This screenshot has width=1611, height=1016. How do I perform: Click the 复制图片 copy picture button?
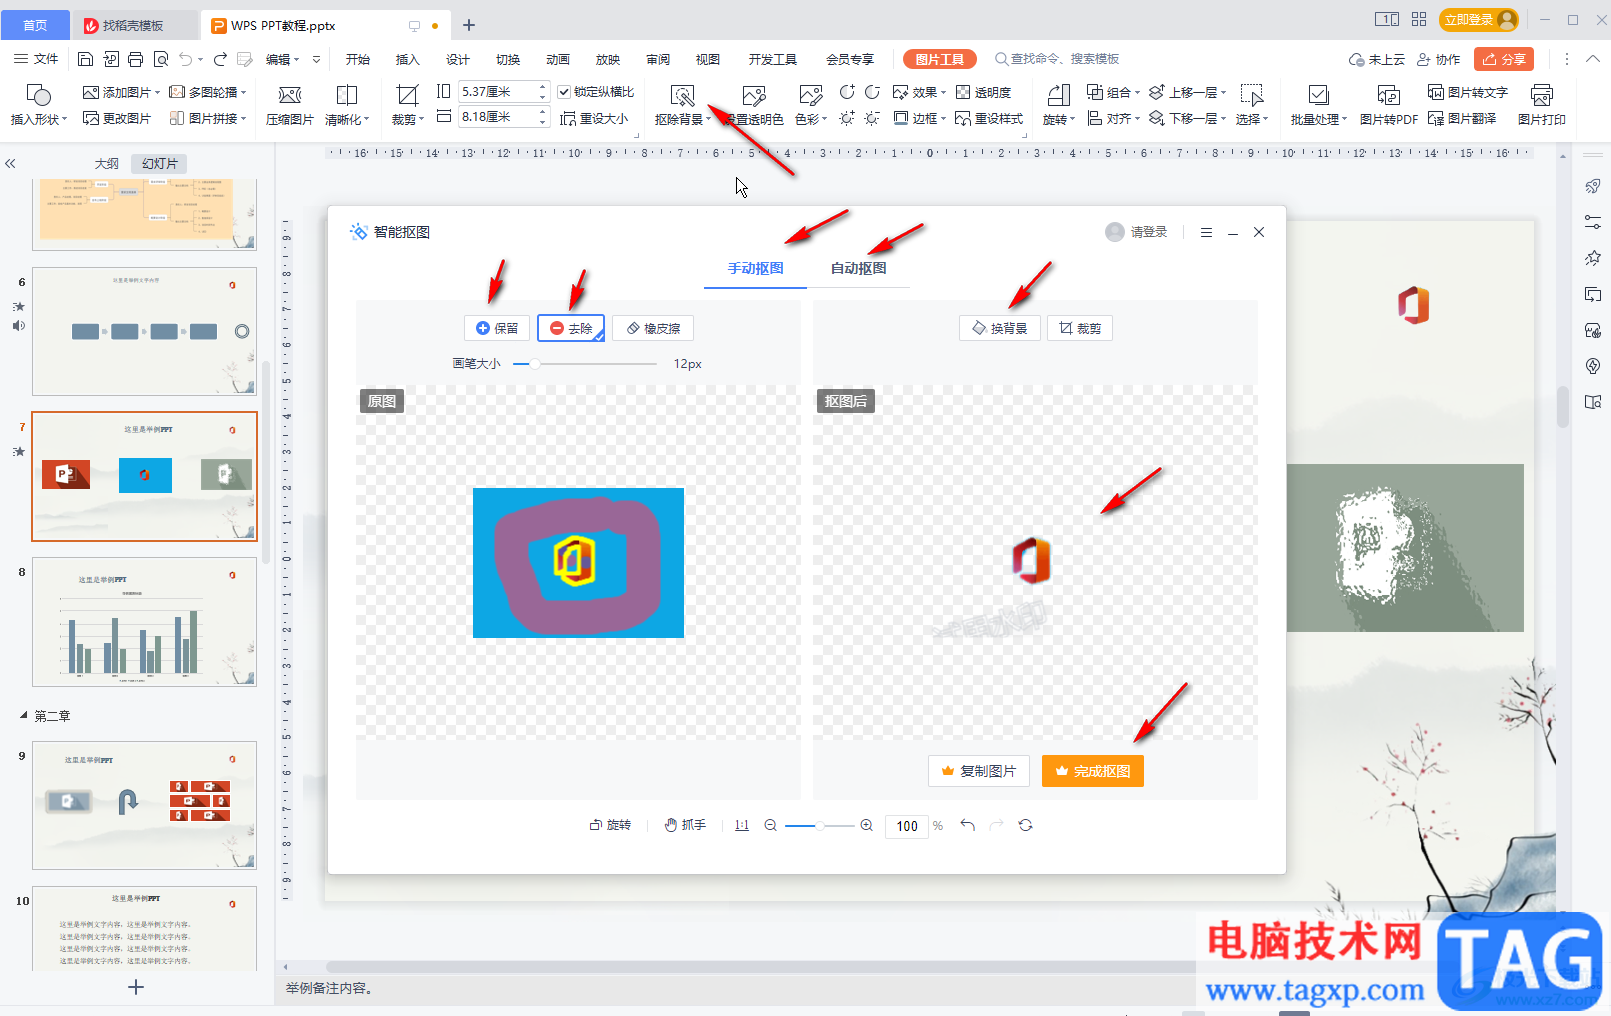(979, 771)
